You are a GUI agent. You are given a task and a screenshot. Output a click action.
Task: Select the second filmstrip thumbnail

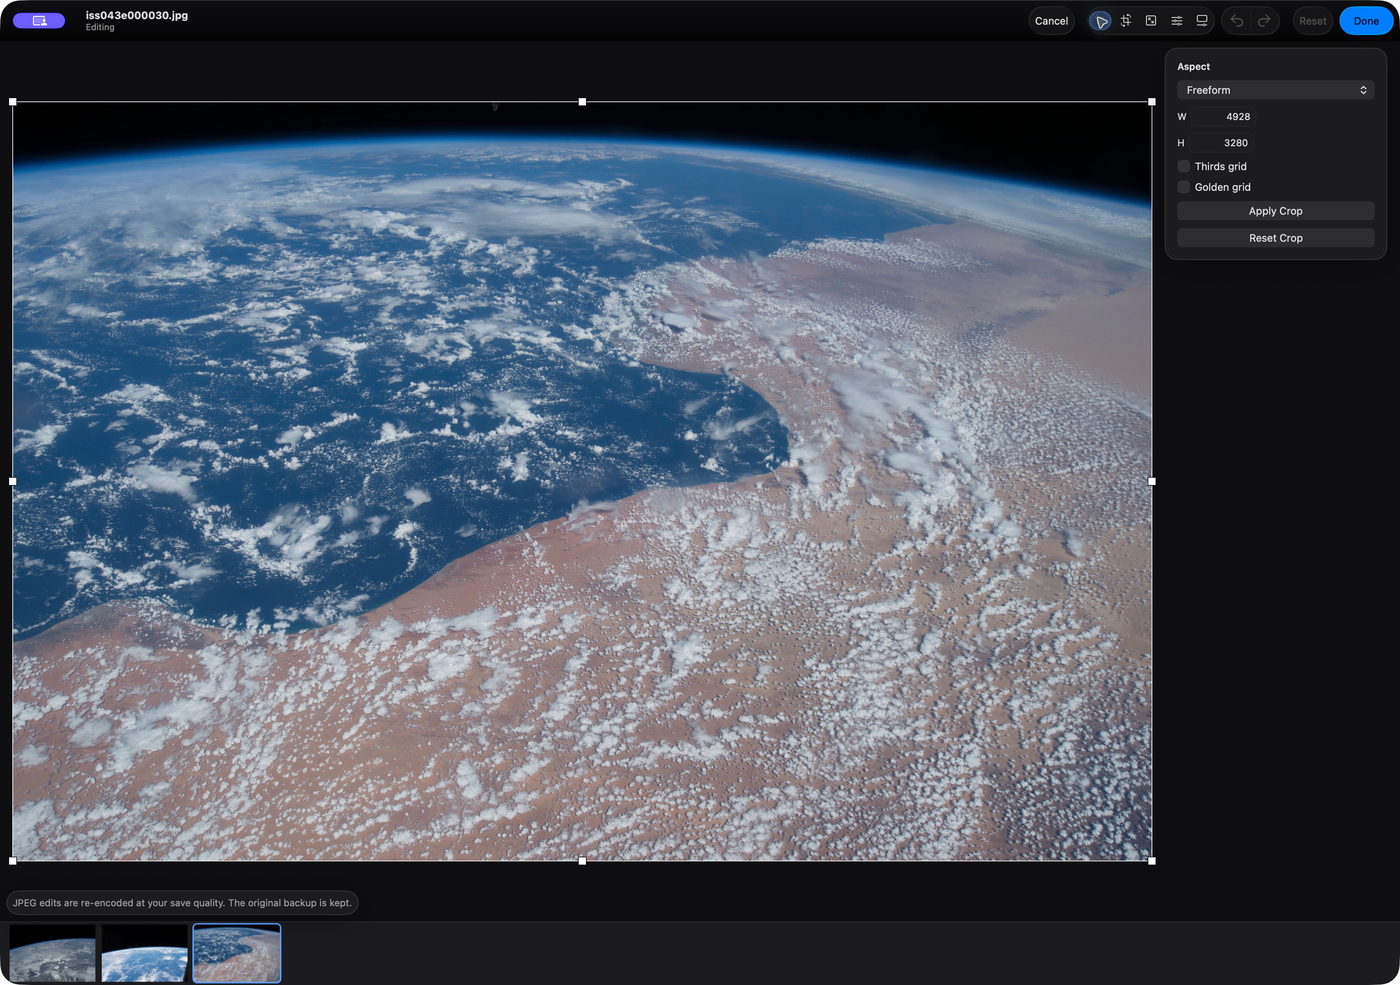[145, 953]
